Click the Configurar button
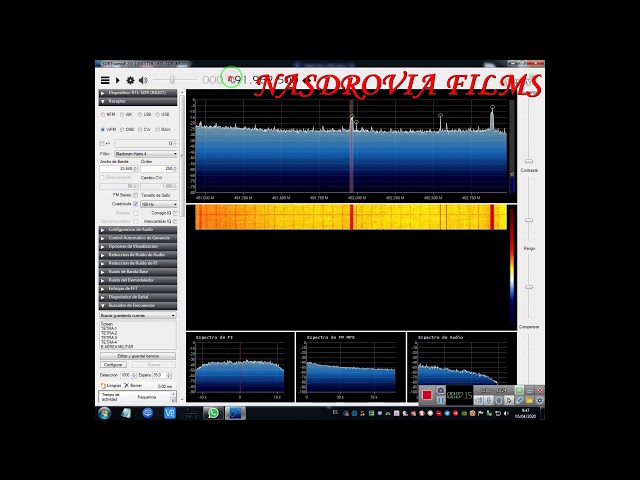The height and width of the screenshot is (480, 640). pyautogui.click(x=113, y=364)
